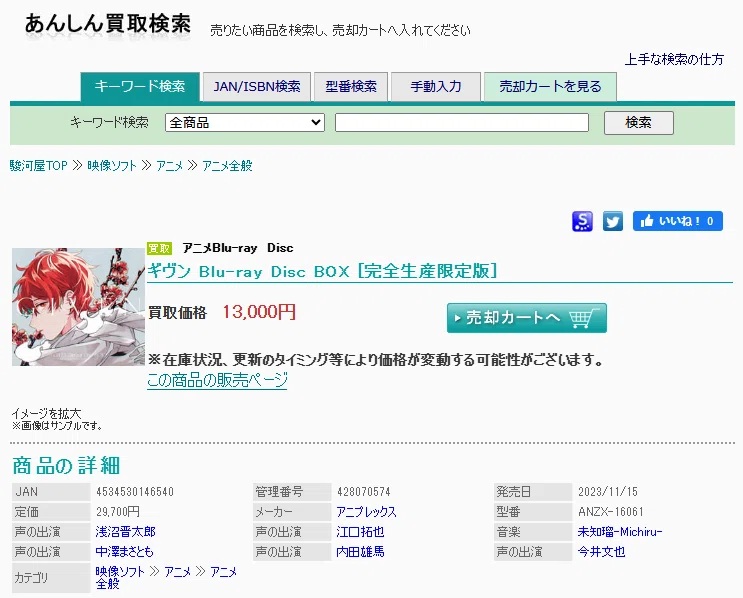This screenshot has height=598, width=743.
Task: Click the blue S share icon
Action: [582, 221]
